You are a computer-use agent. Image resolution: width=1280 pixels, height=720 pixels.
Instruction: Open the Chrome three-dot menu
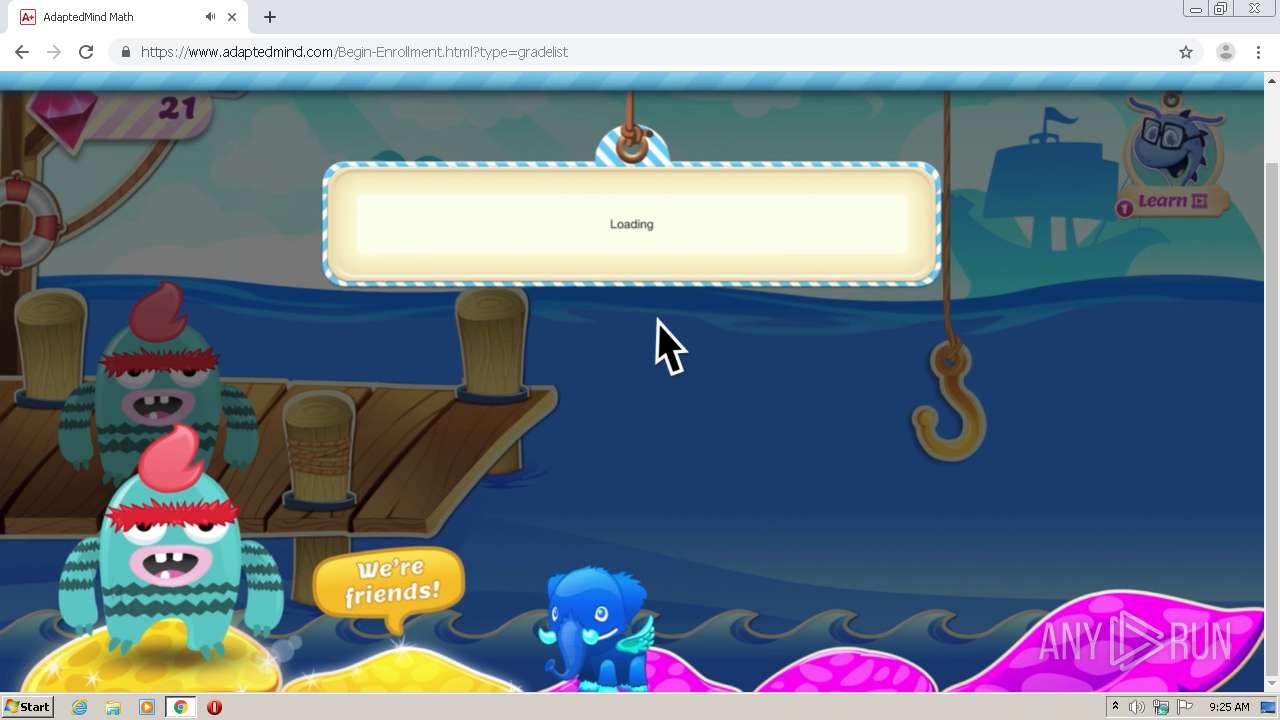1258,52
